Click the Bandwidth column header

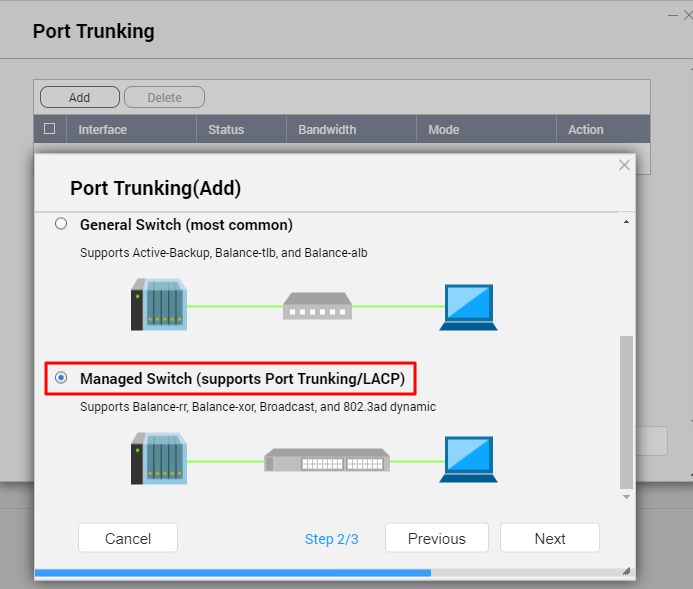pyautogui.click(x=327, y=130)
